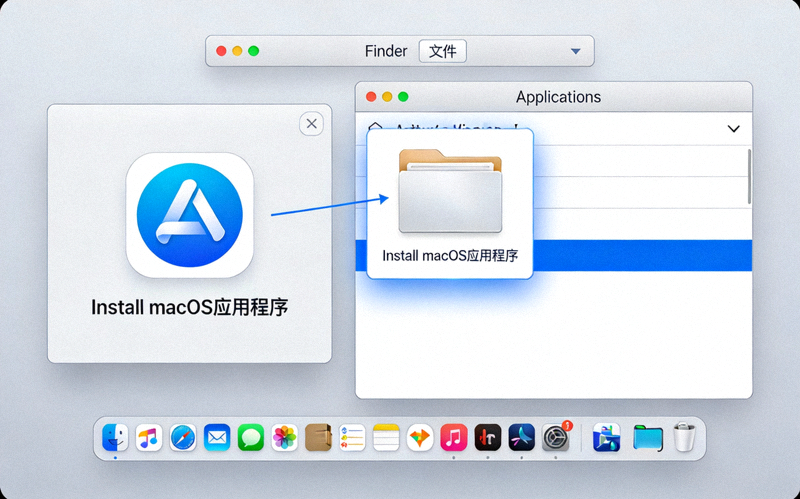Image resolution: width=800 pixels, height=499 pixels.
Task: Select the blue highlighted row in Applications
Action: [554, 255]
